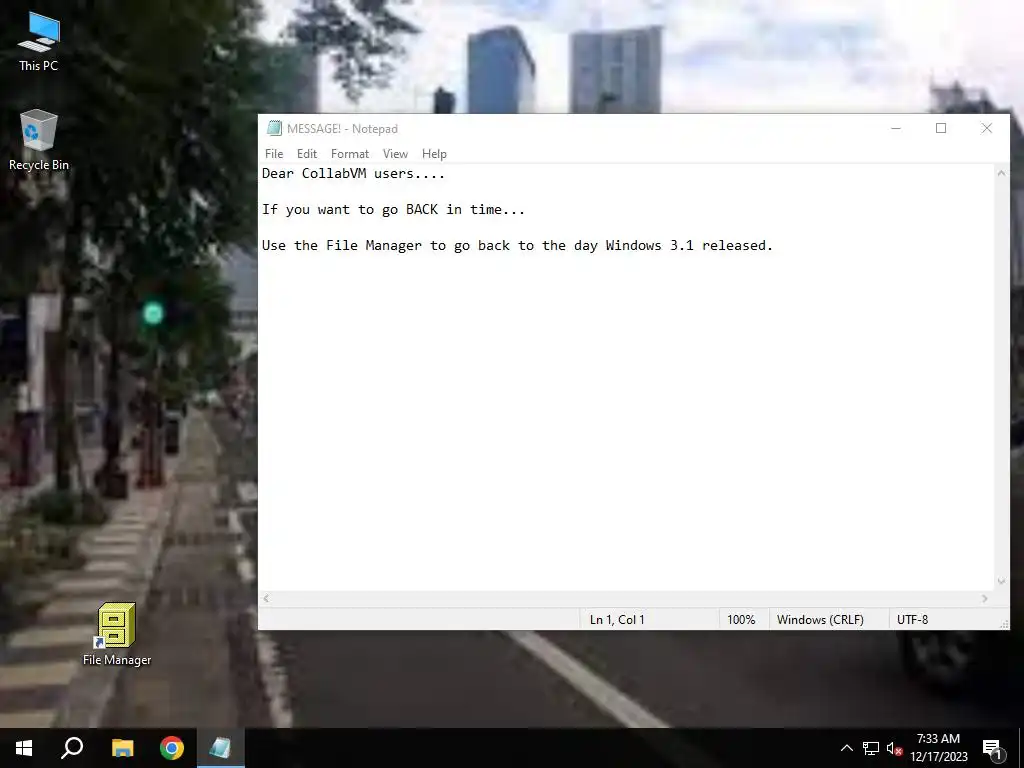Place cursor in 'If you want to go BACK' line
1024x768 pixels.
(x=393, y=210)
